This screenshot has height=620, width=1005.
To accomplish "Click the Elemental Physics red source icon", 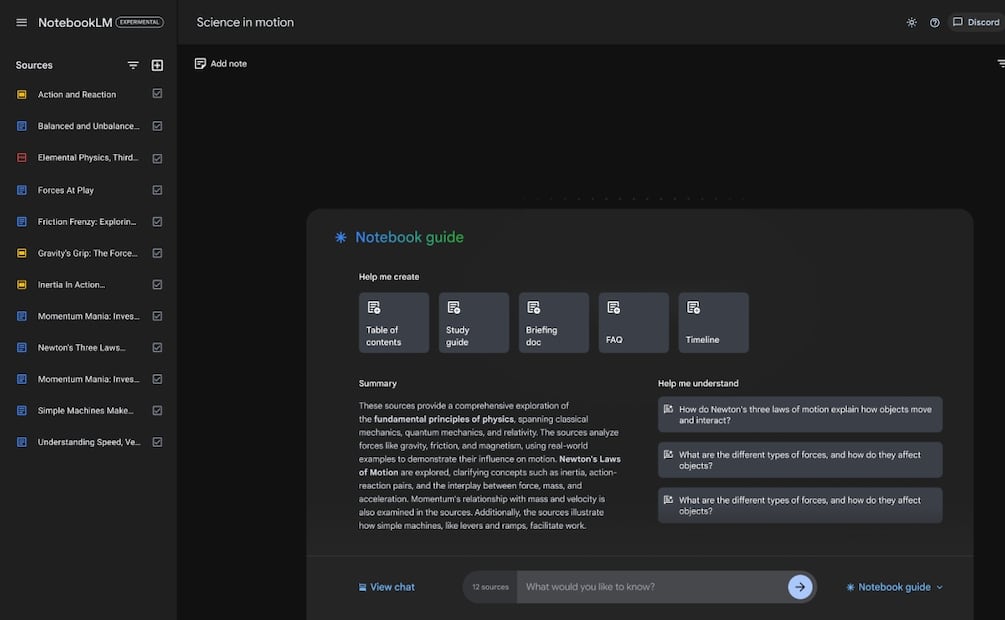I will (22, 158).
